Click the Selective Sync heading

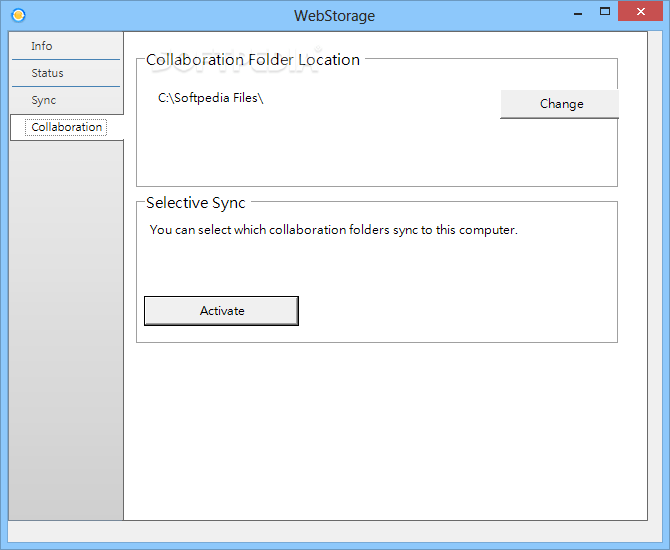click(196, 203)
